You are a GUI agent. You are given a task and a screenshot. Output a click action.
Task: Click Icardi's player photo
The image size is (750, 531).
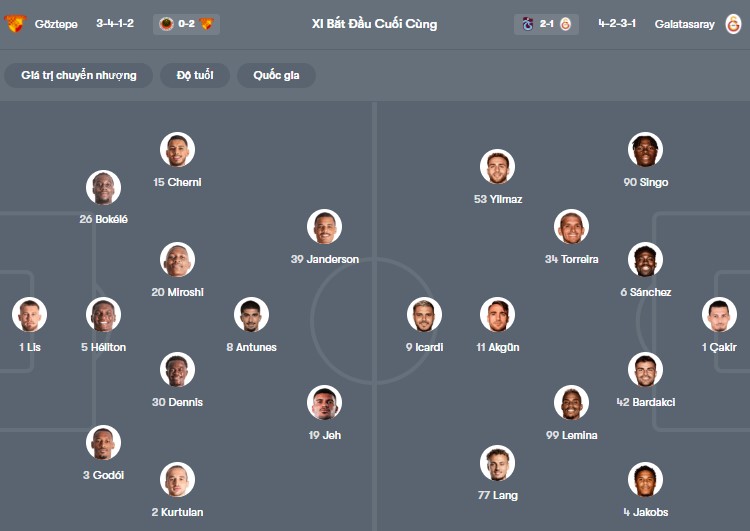(x=424, y=315)
